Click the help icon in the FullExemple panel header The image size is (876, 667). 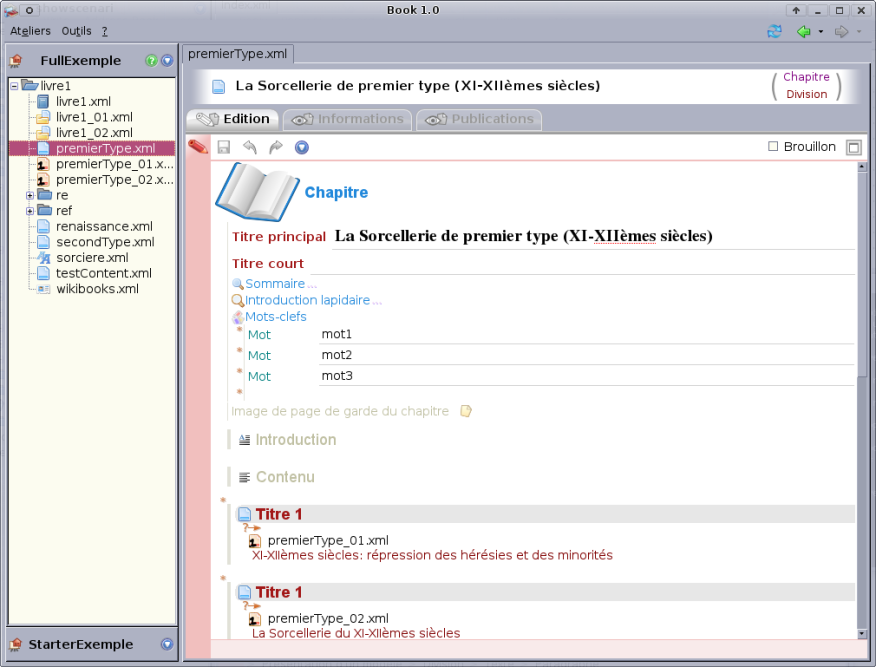coord(150,60)
